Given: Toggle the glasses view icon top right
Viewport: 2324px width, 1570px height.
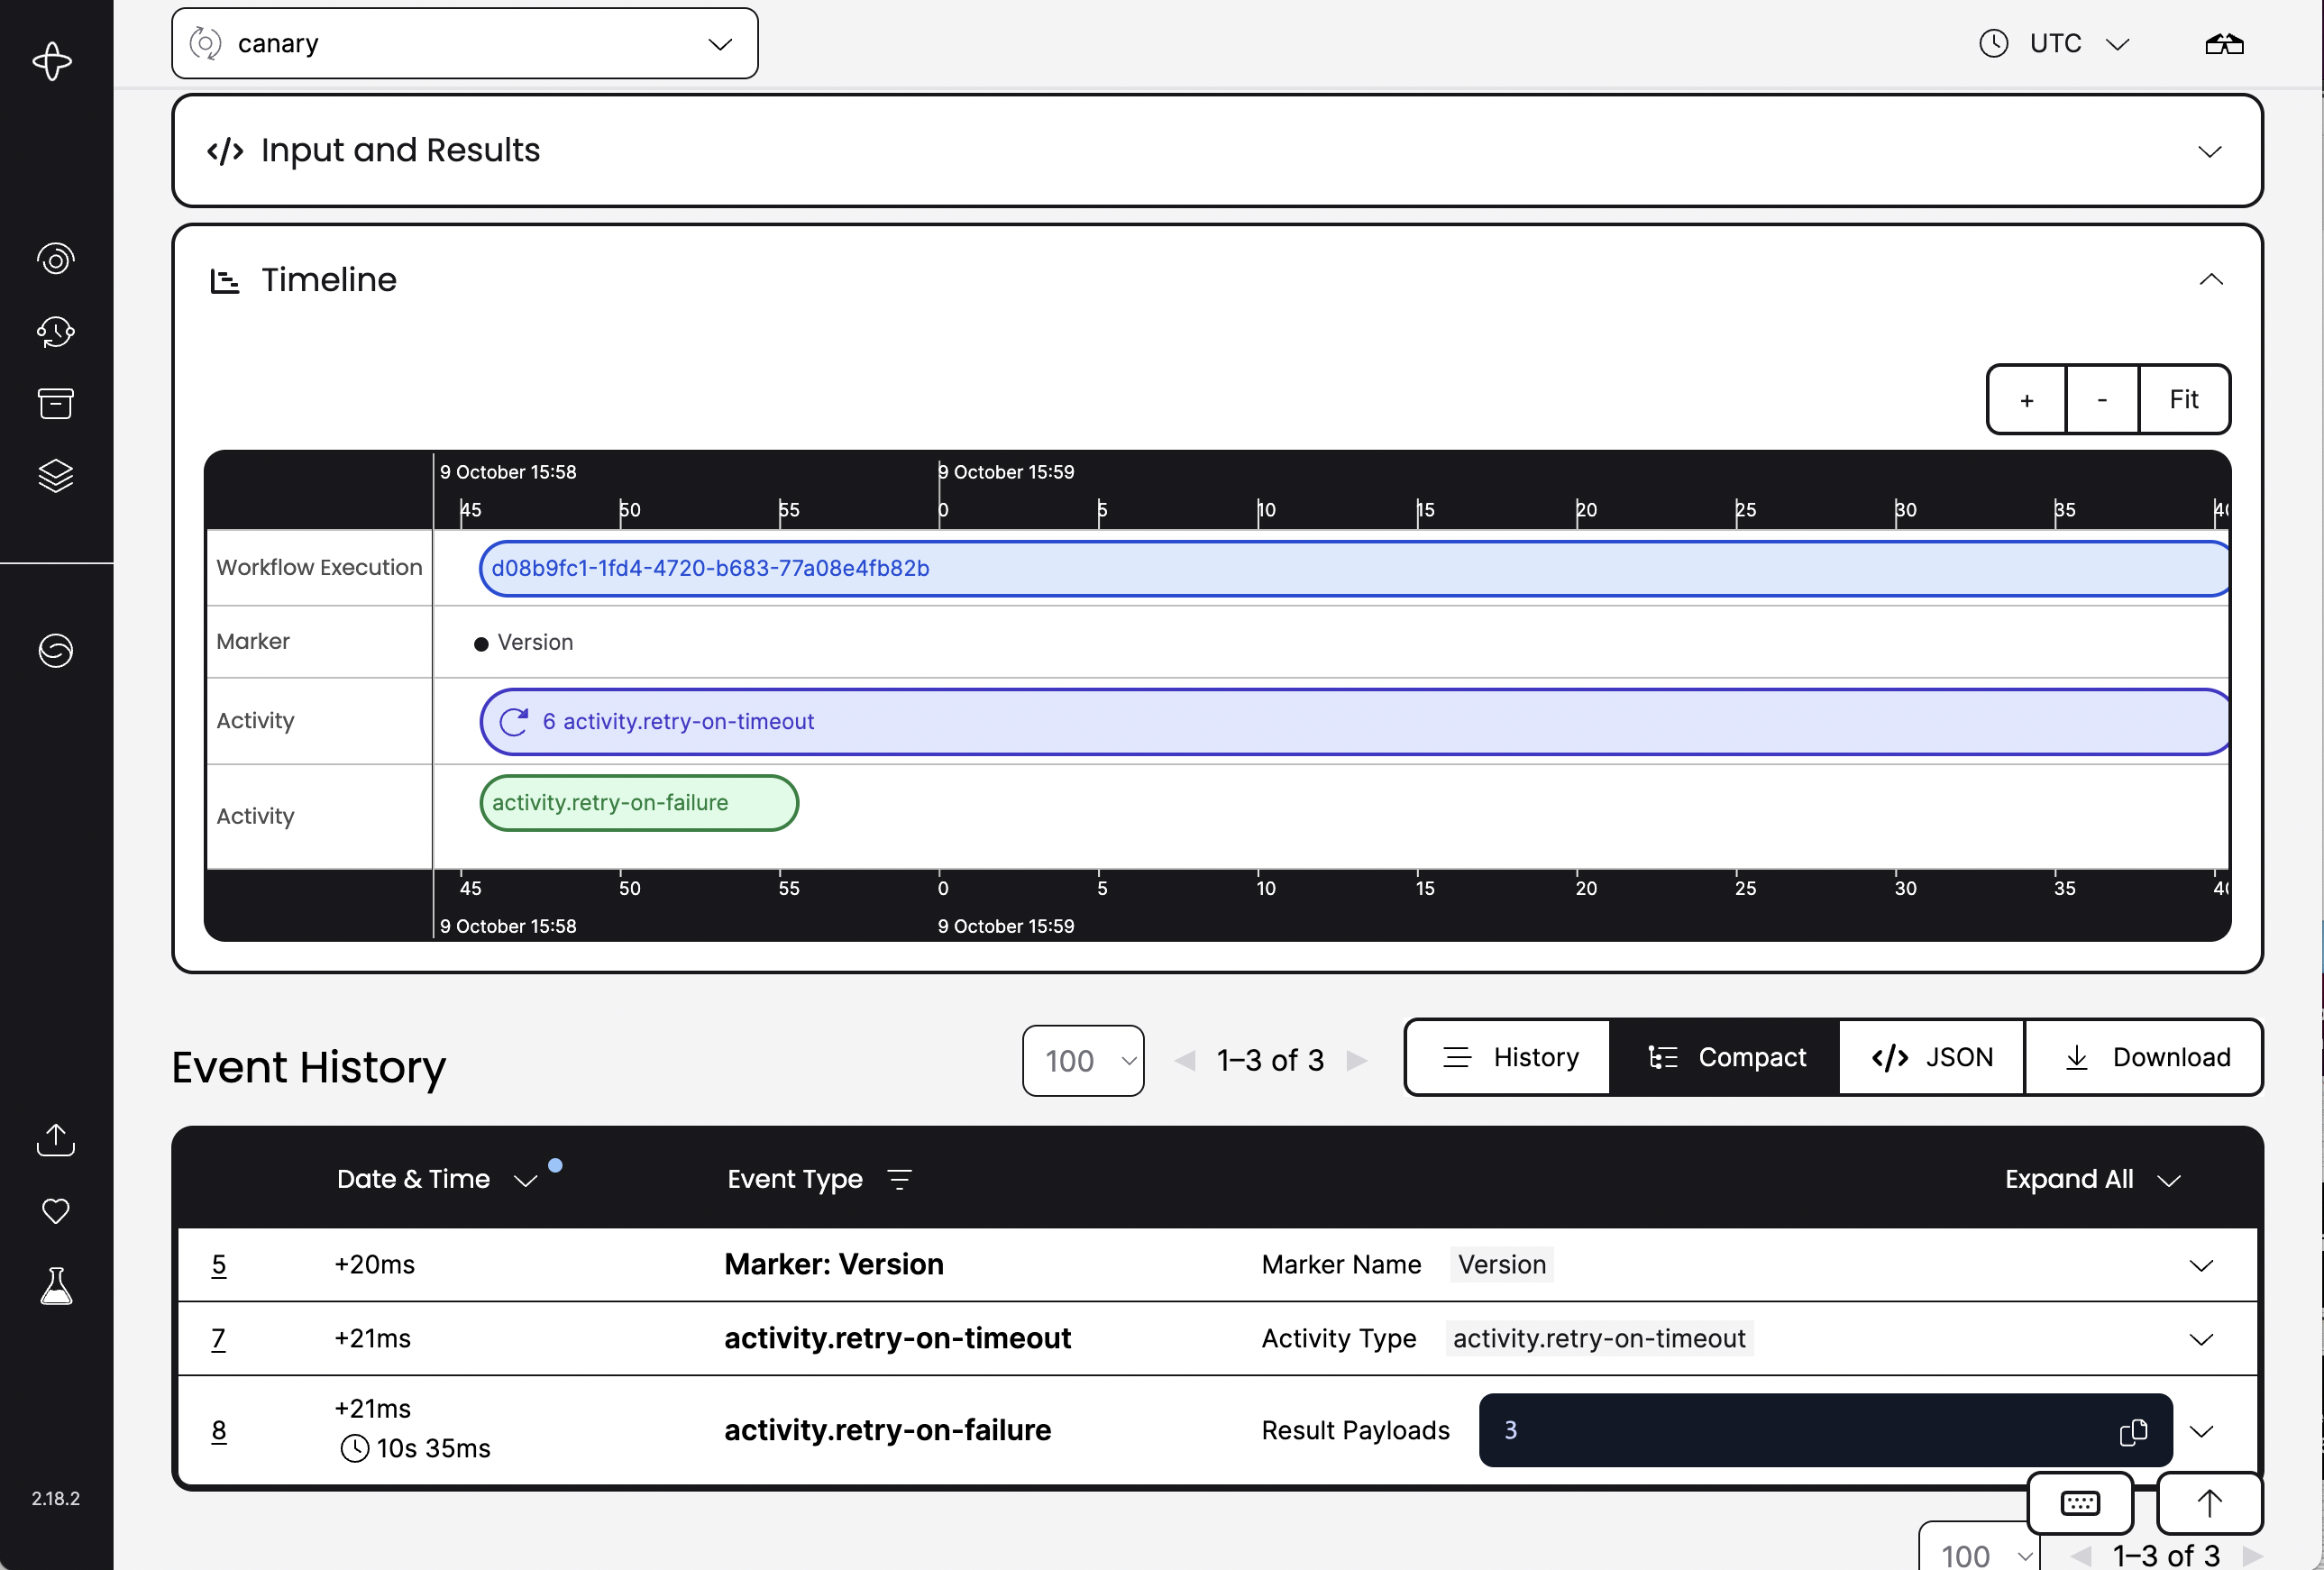Looking at the screenshot, I should (x=2224, y=44).
